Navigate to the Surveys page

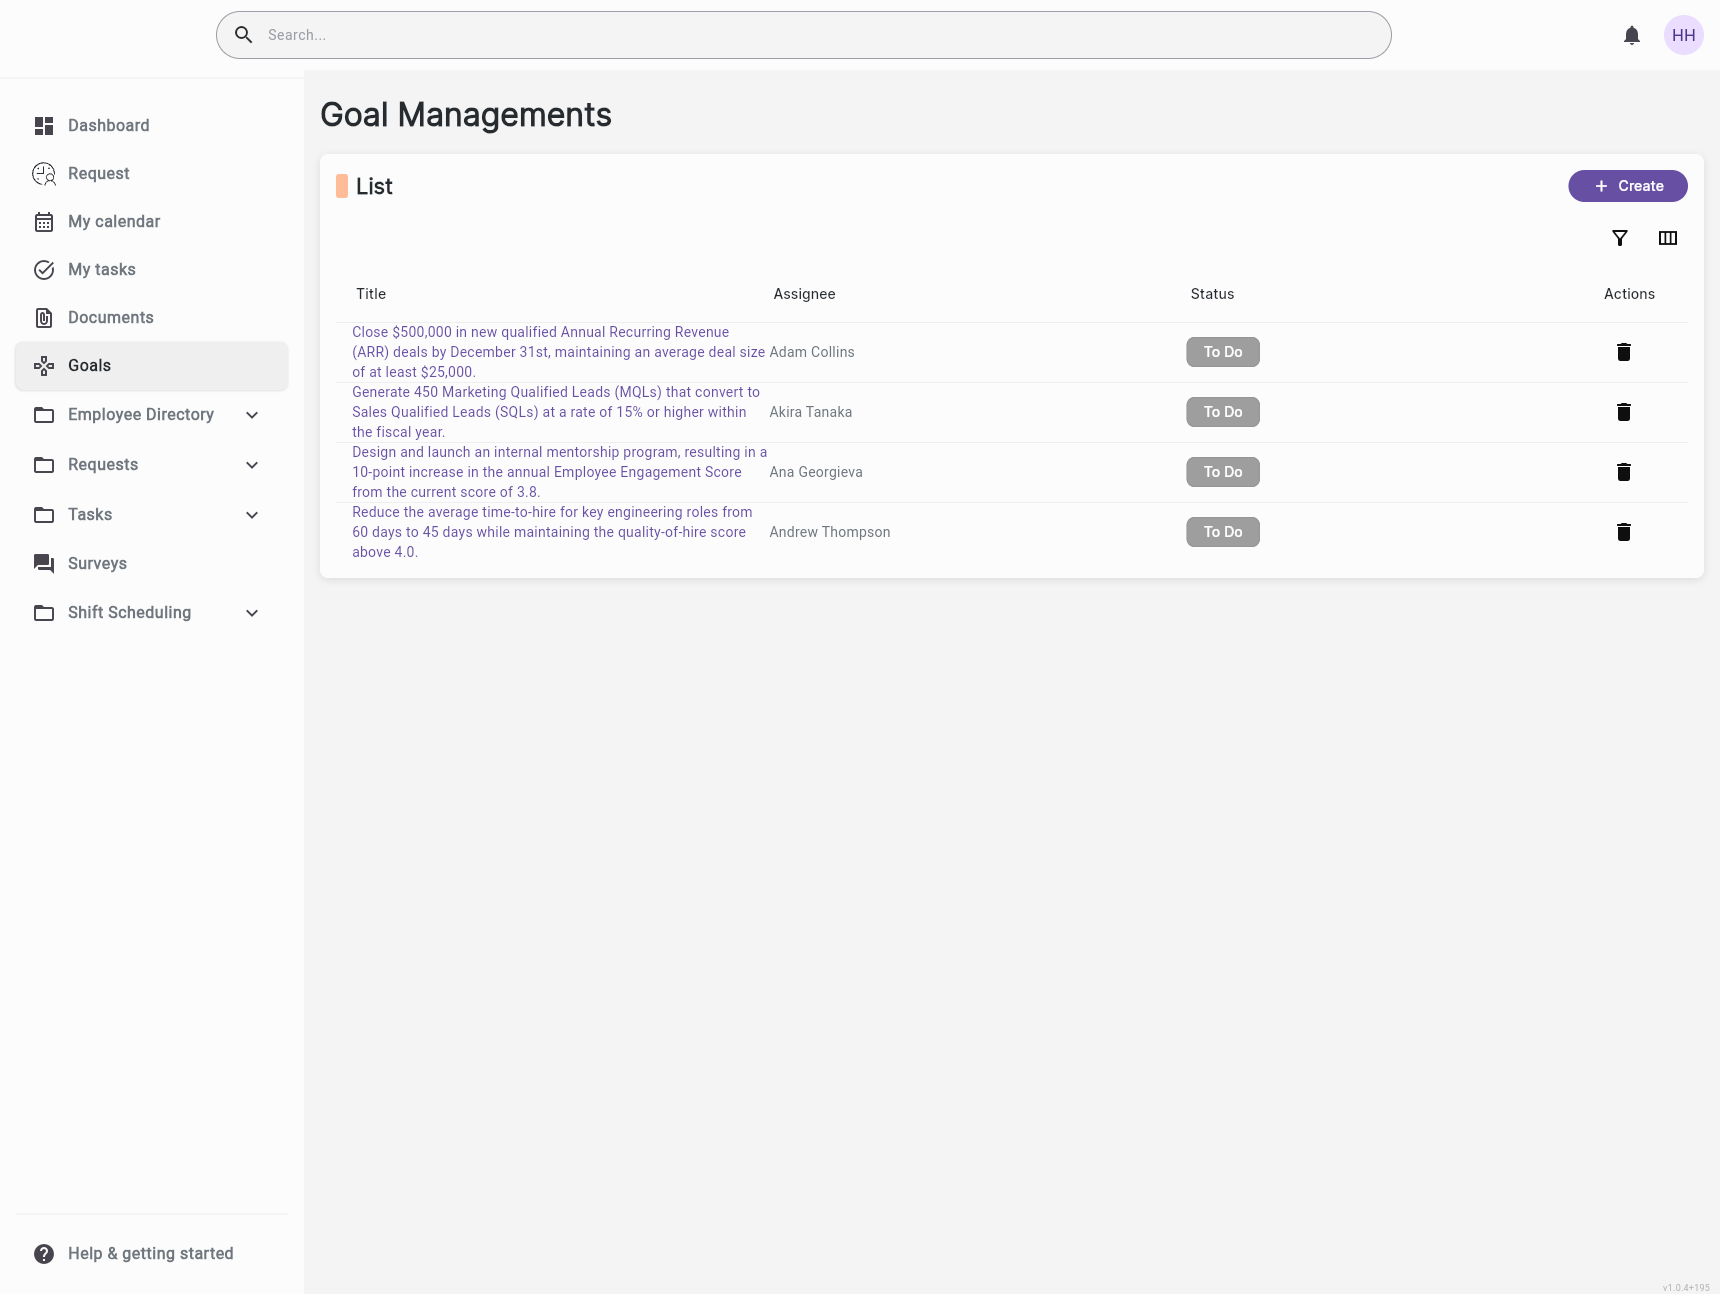point(97,564)
